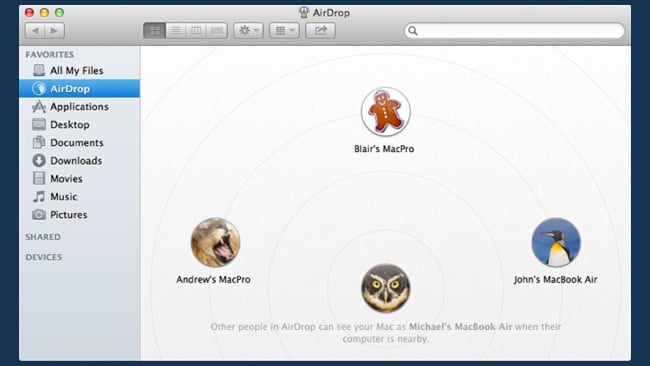
Task: Click the Documents sidebar icon
Action: point(39,143)
